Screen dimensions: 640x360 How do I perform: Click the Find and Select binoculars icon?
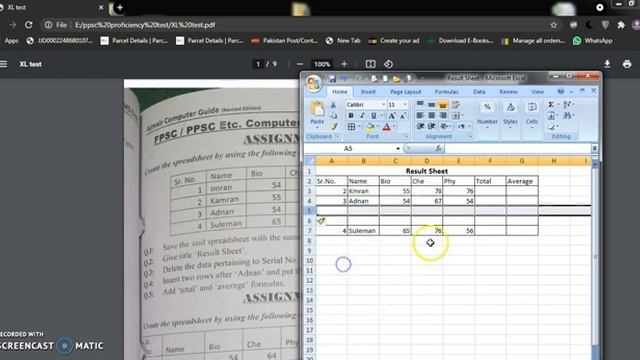tap(567, 116)
